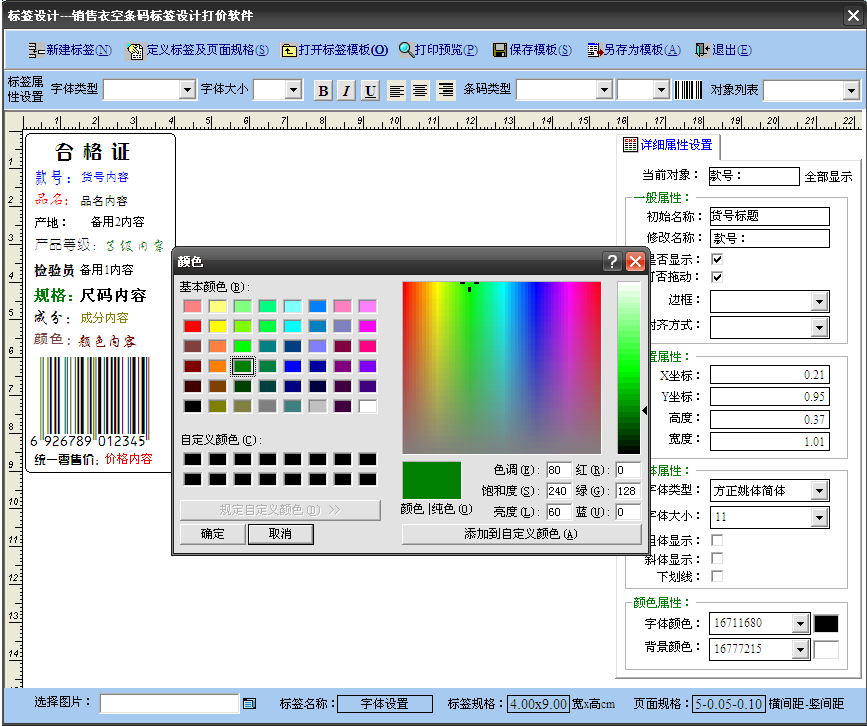Toggle Underline text formatting

click(x=370, y=91)
